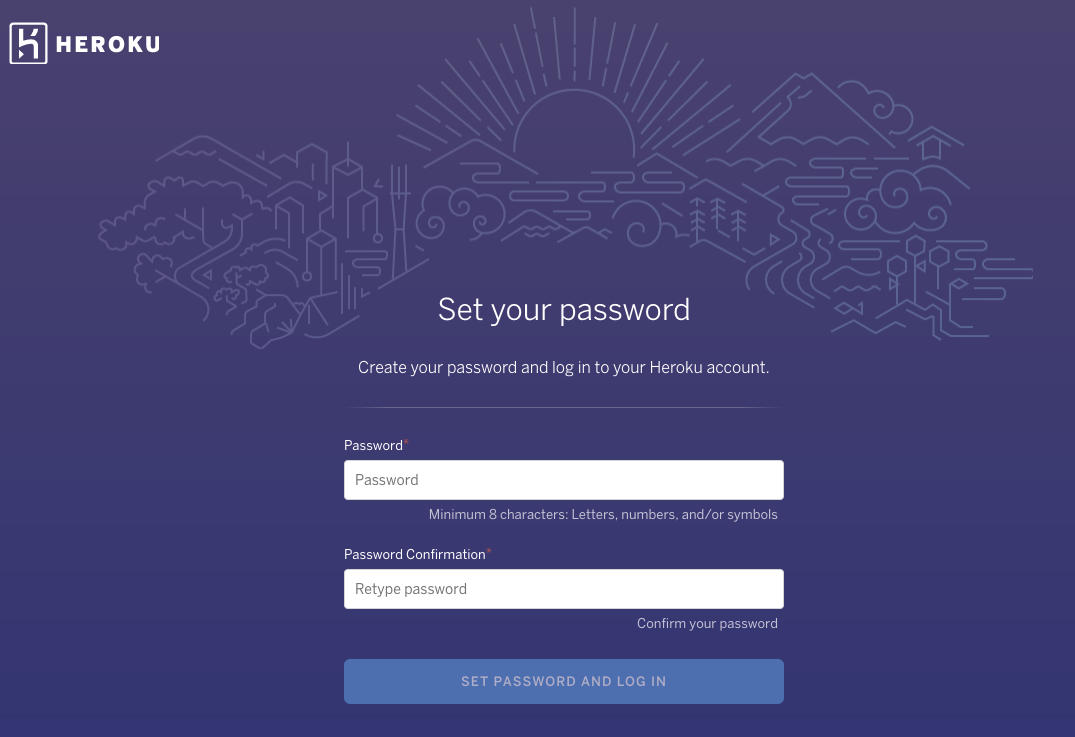Image resolution: width=1075 pixels, height=737 pixels.
Task: Click the small house illustration near mountain
Action: pyautogui.click(x=931, y=143)
